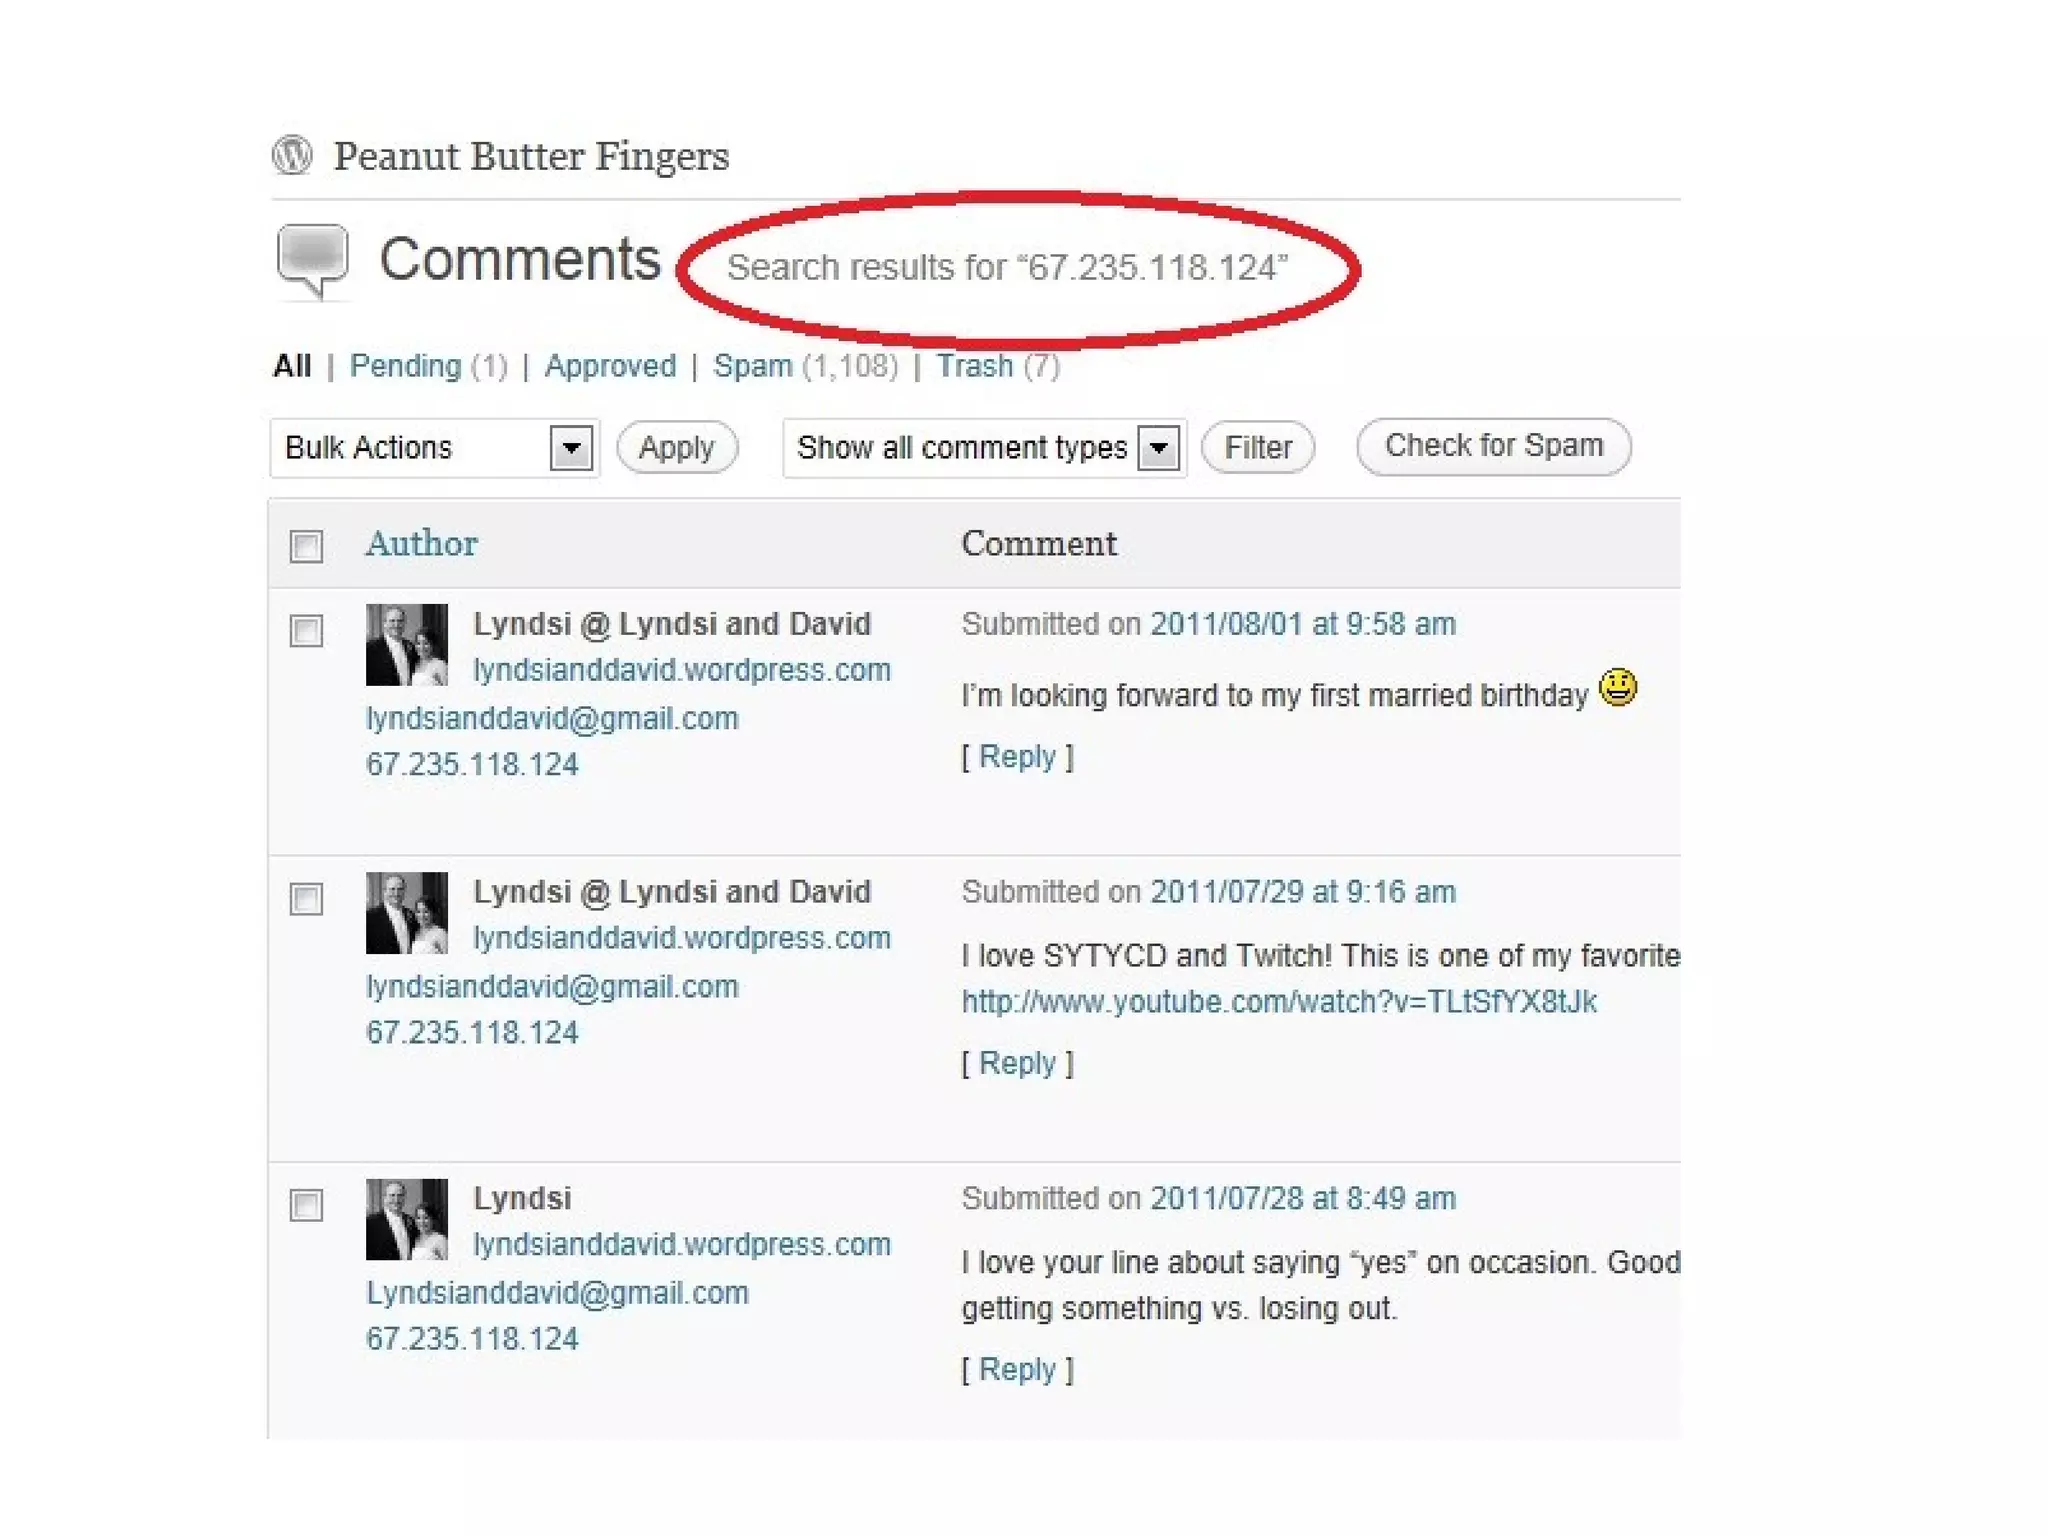Expand the Show all comment types dropdown
The height and width of the screenshot is (1536, 2048).
[984, 448]
